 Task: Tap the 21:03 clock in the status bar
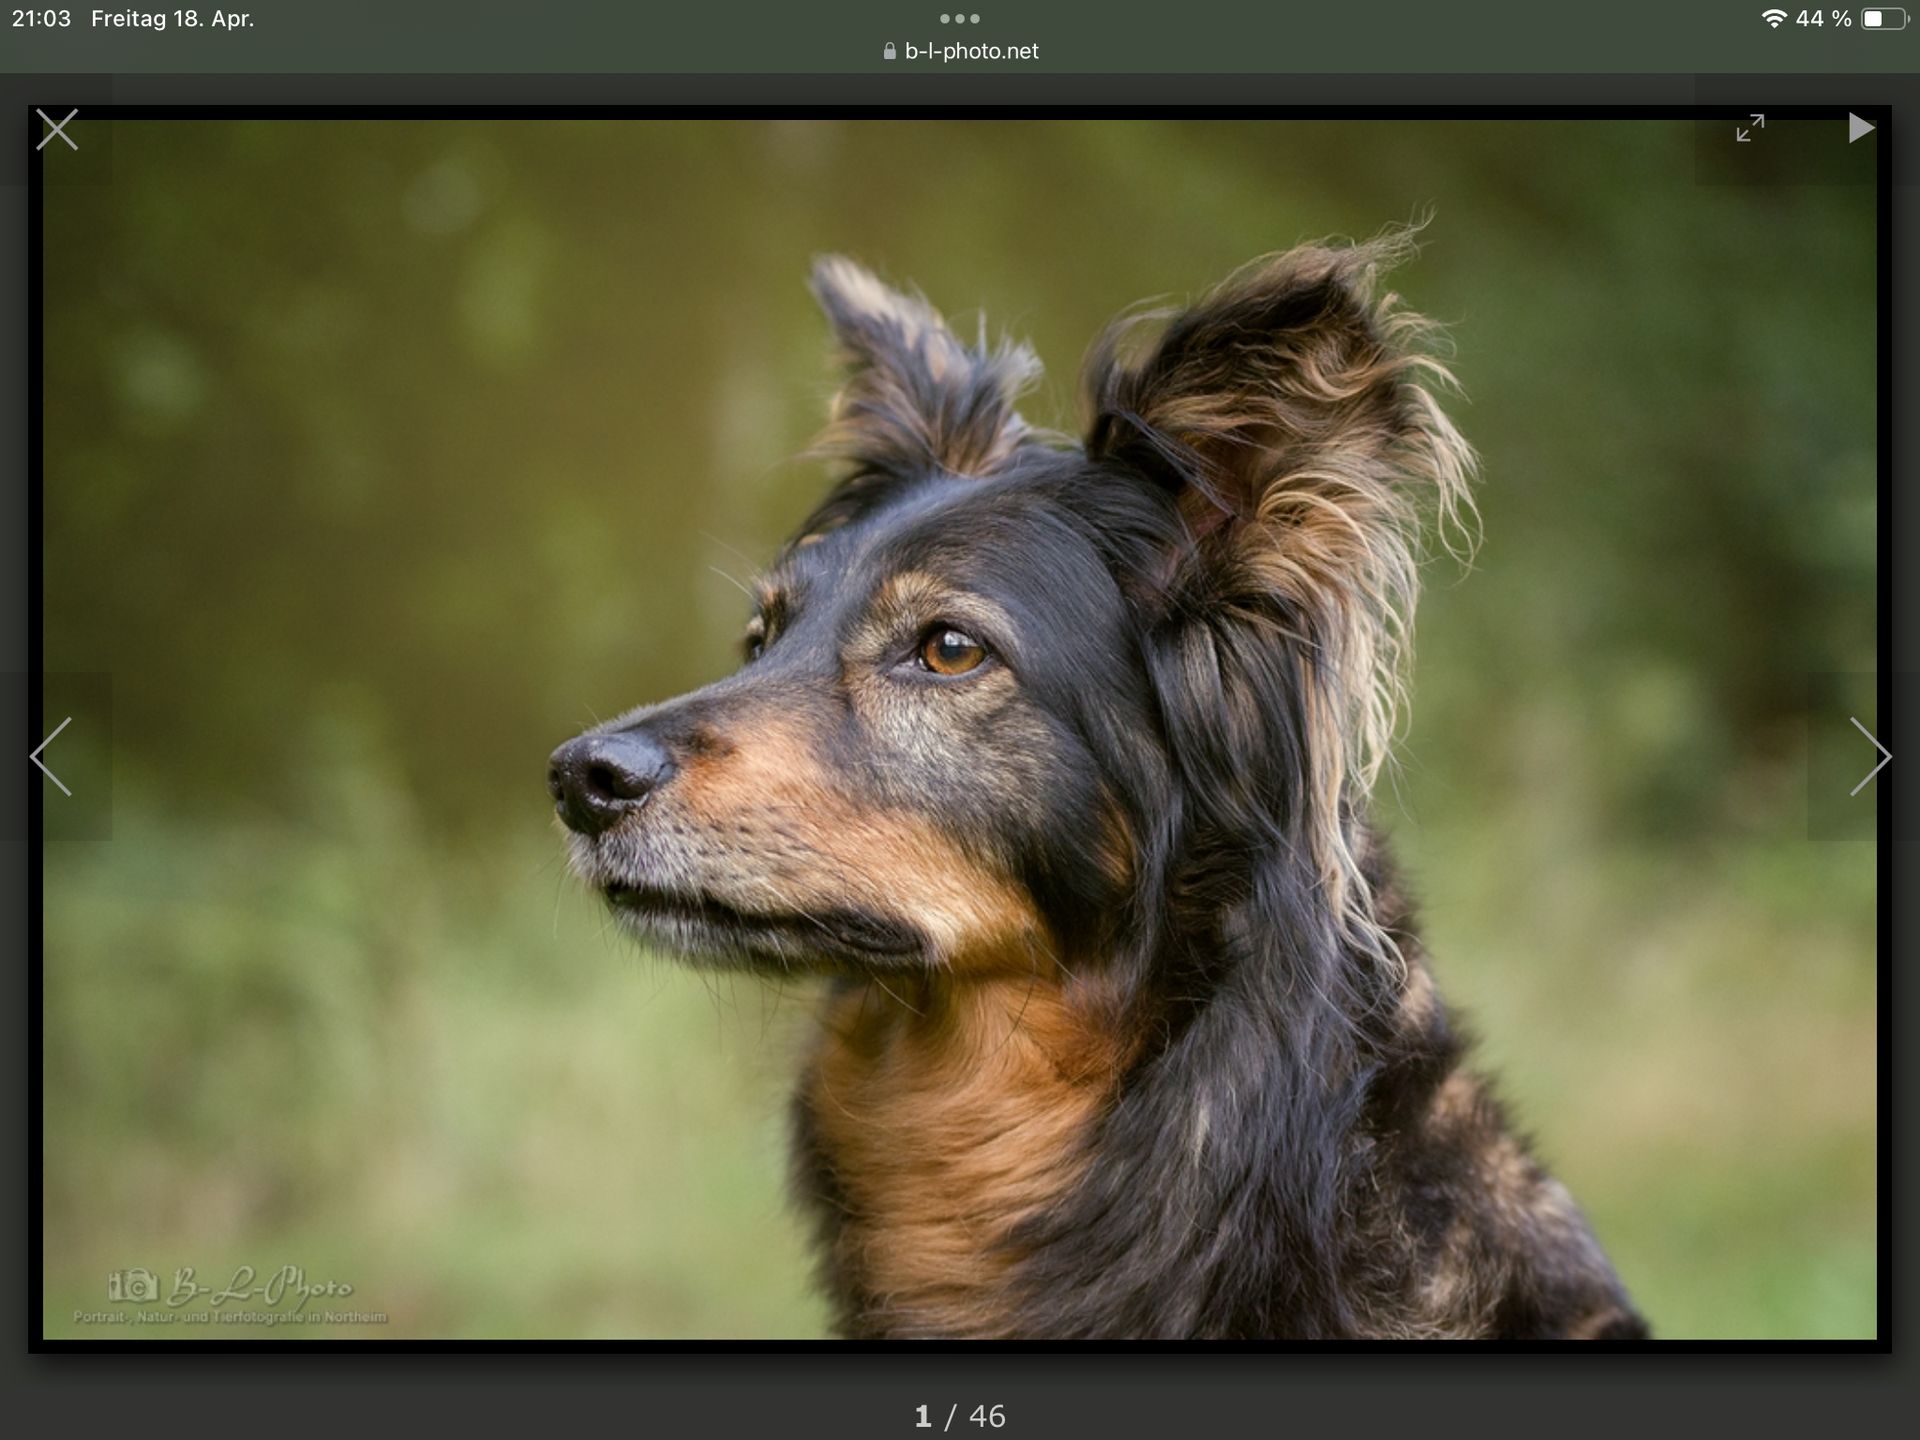tap(41, 19)
